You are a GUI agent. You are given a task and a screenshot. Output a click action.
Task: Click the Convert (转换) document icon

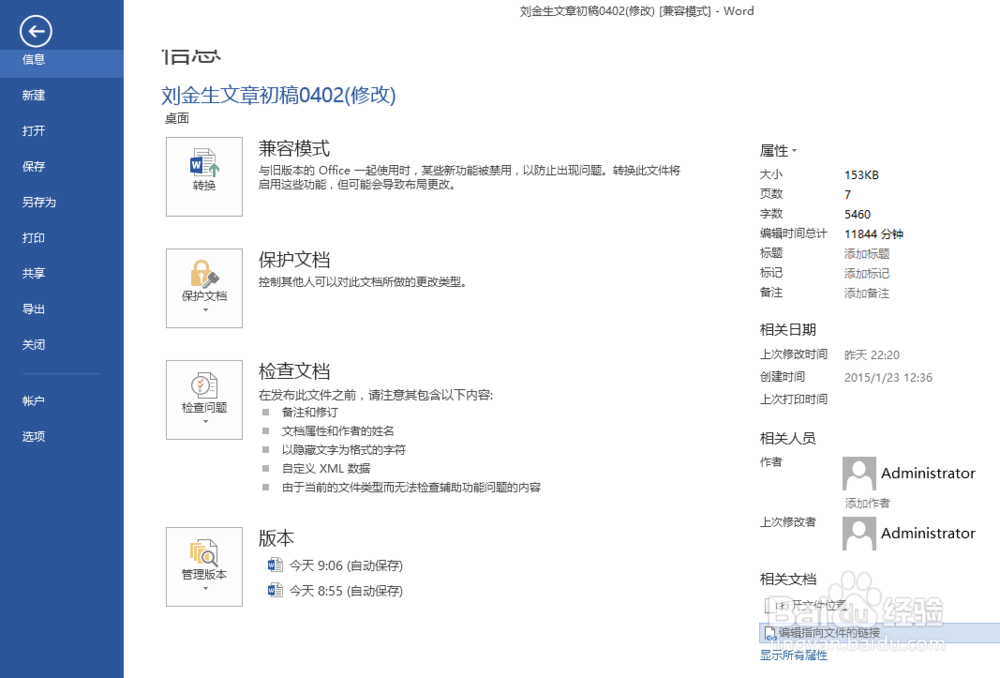tap(204, 177)
